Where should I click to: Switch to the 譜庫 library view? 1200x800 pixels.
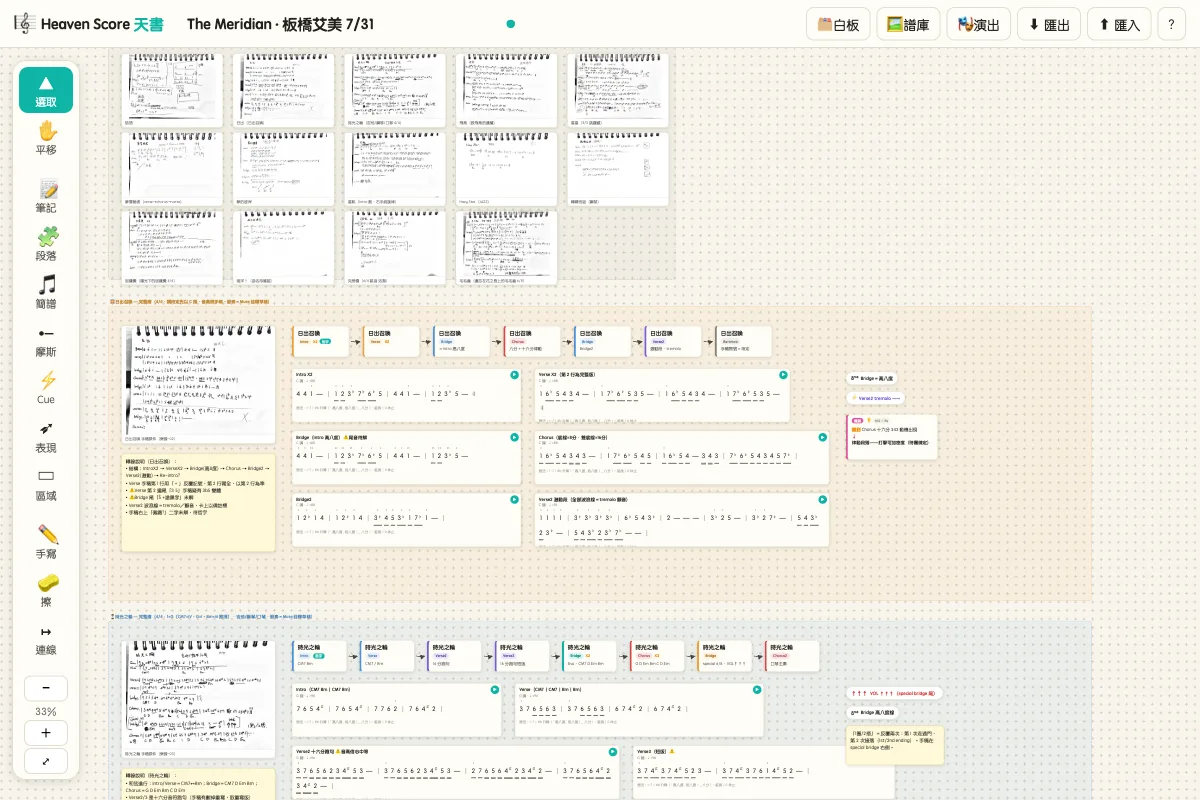[908, 24]
